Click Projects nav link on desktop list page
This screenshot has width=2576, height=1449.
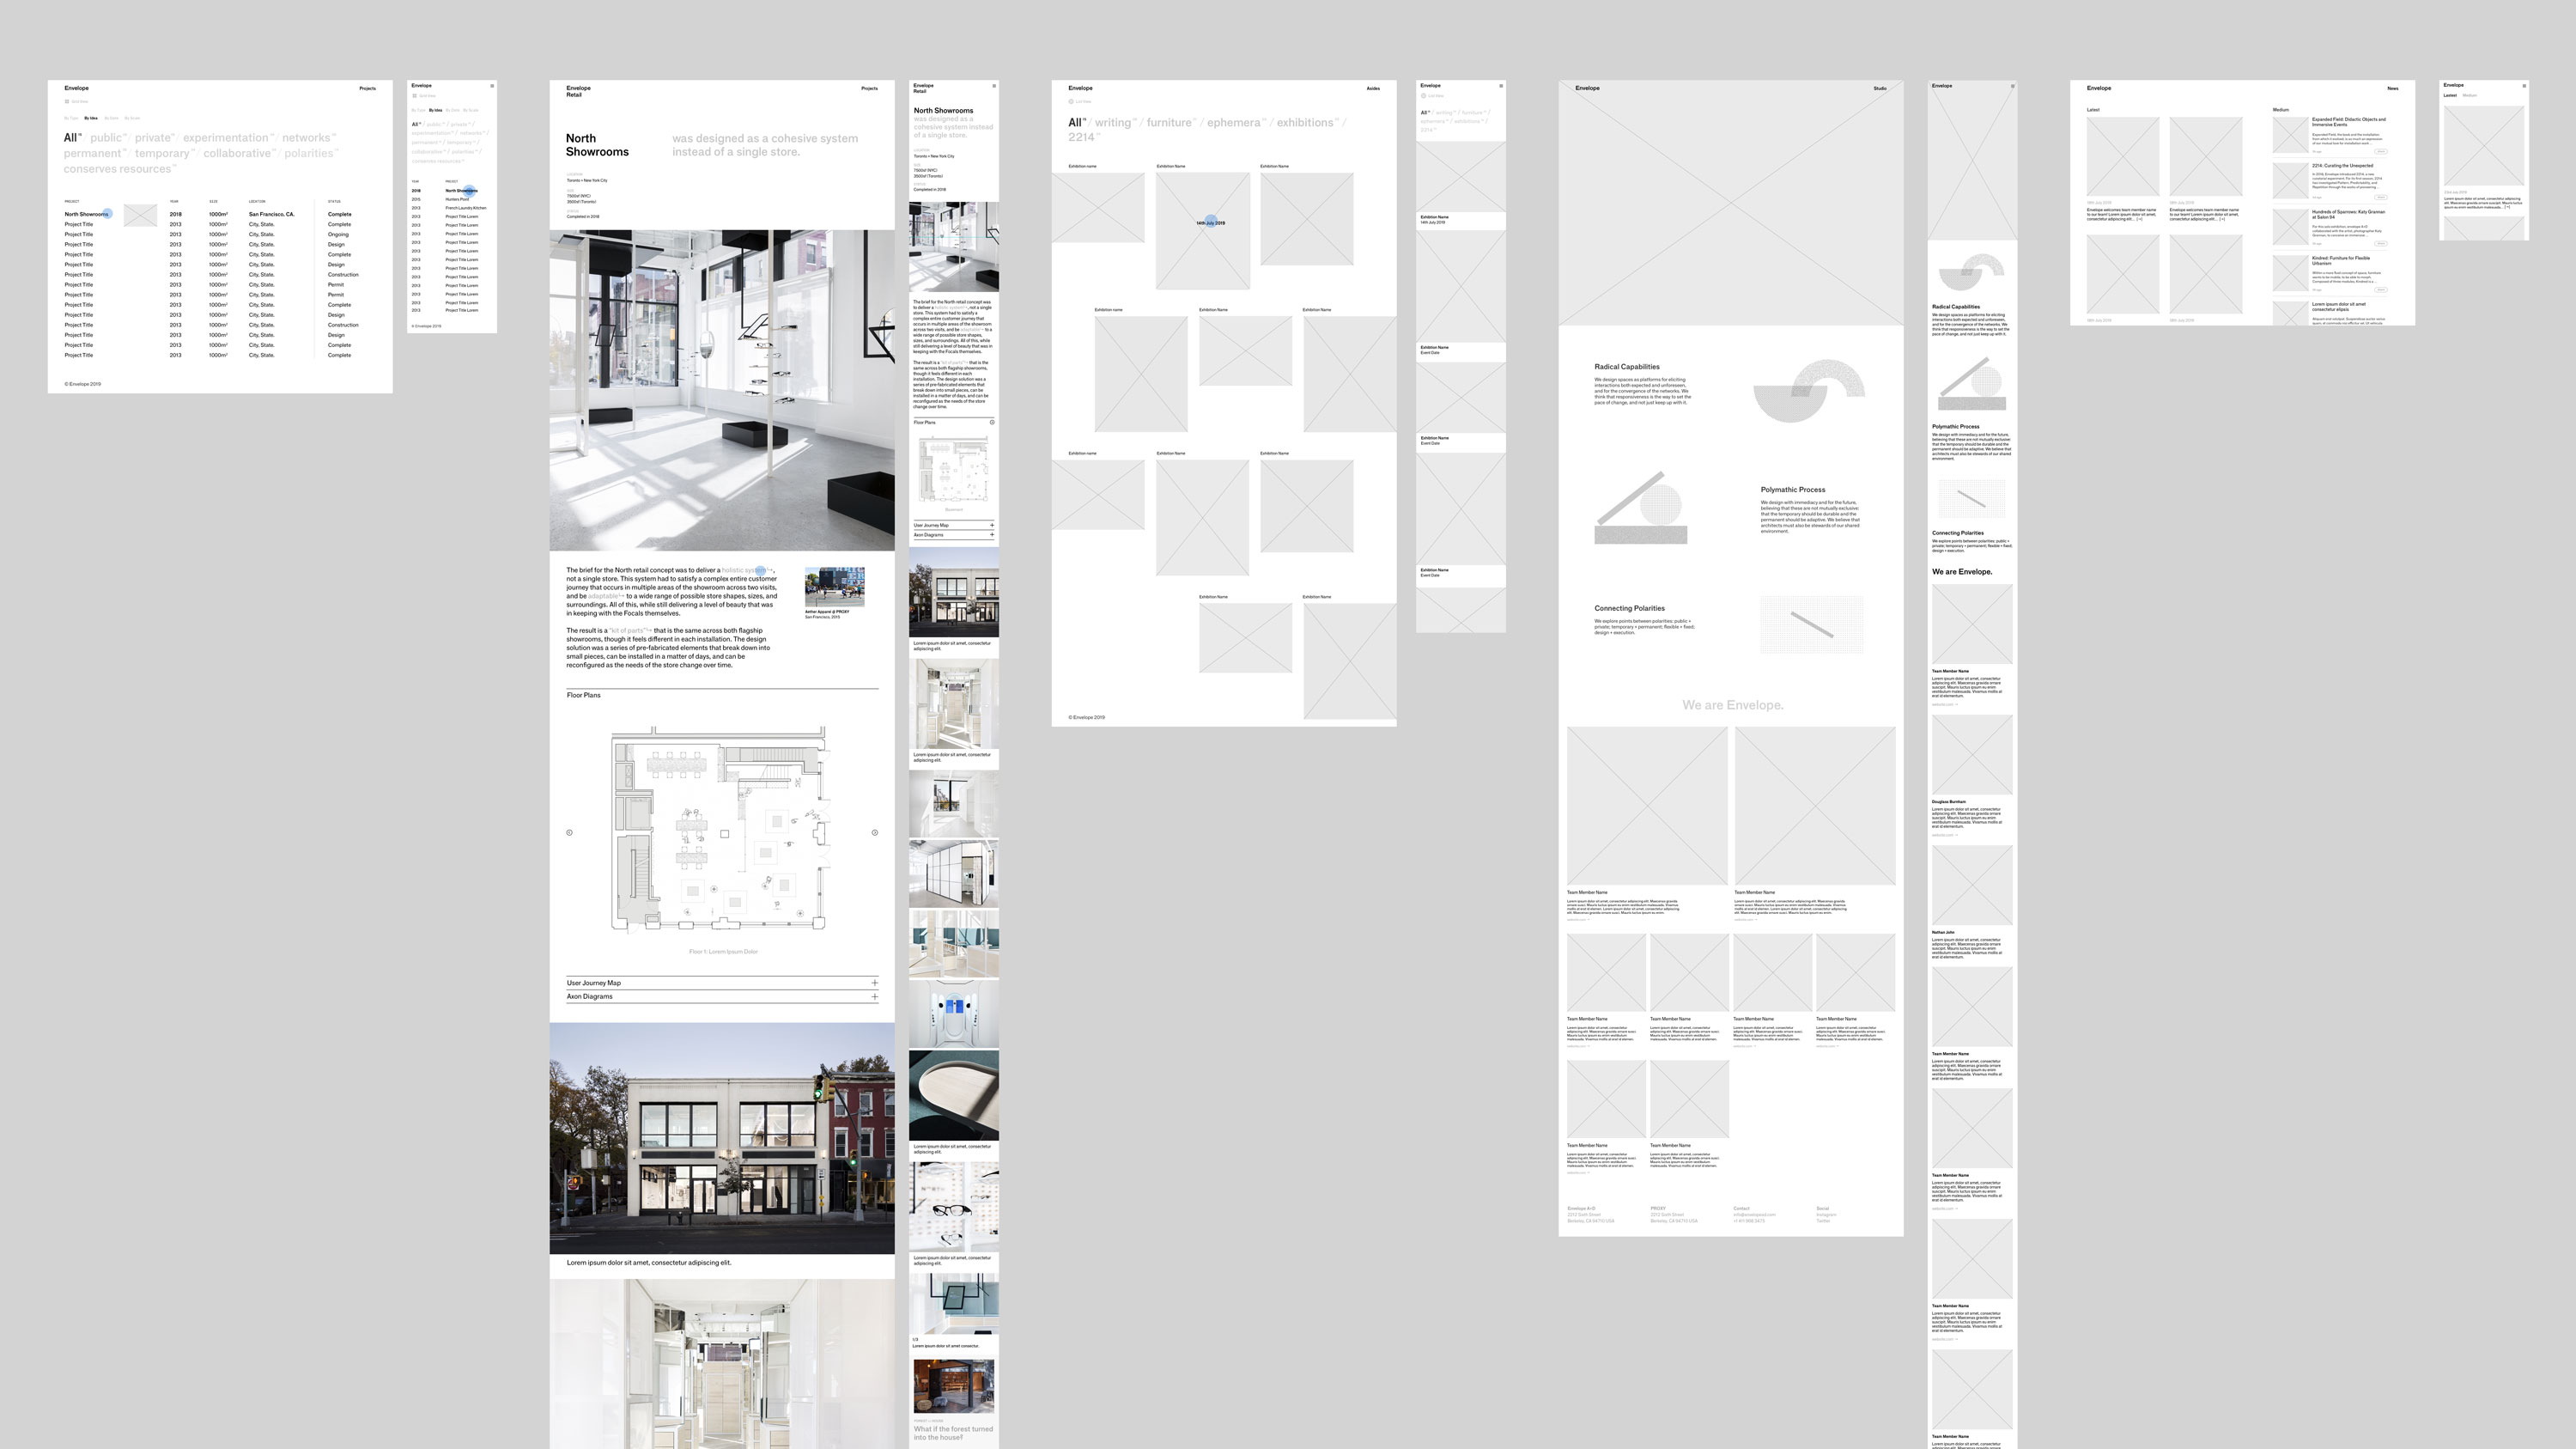click(x=367, y=88)
